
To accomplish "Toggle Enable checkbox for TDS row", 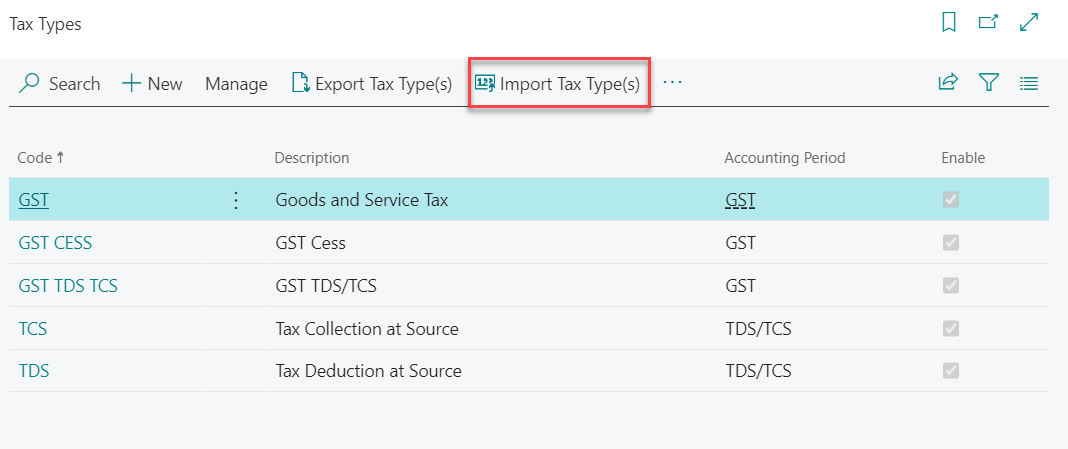I will pyautogui.click(x=951, y=371).
